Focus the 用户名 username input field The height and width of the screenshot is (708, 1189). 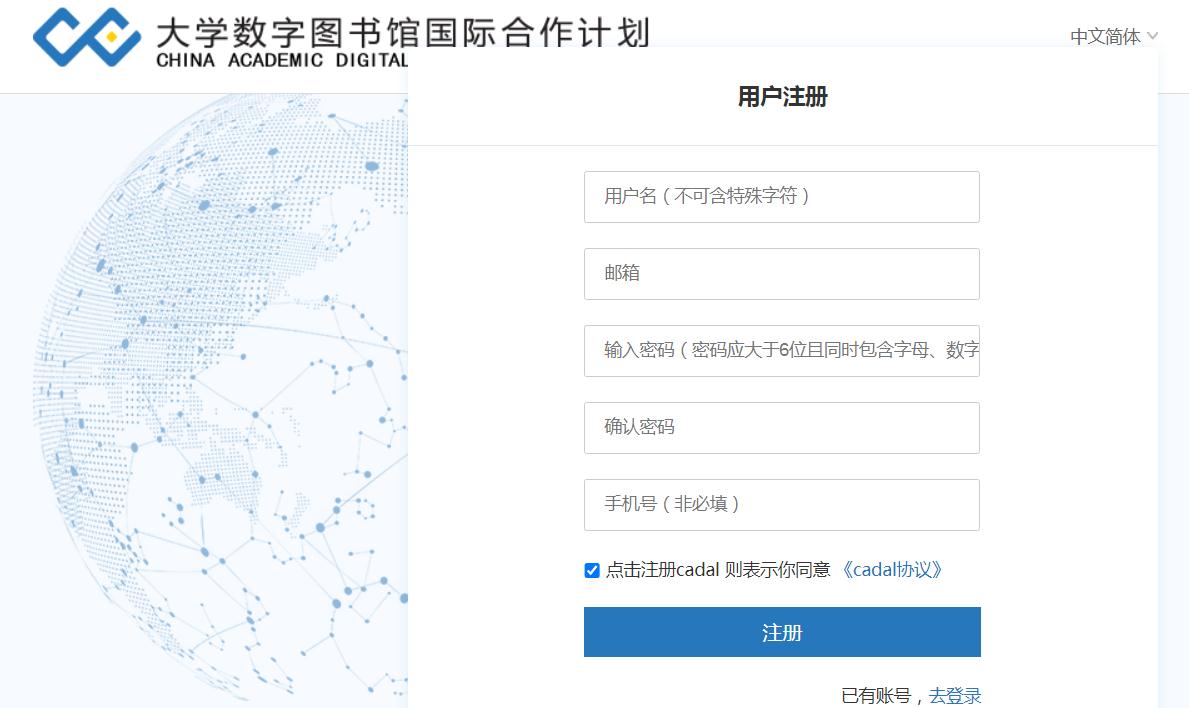pos(781,197)
